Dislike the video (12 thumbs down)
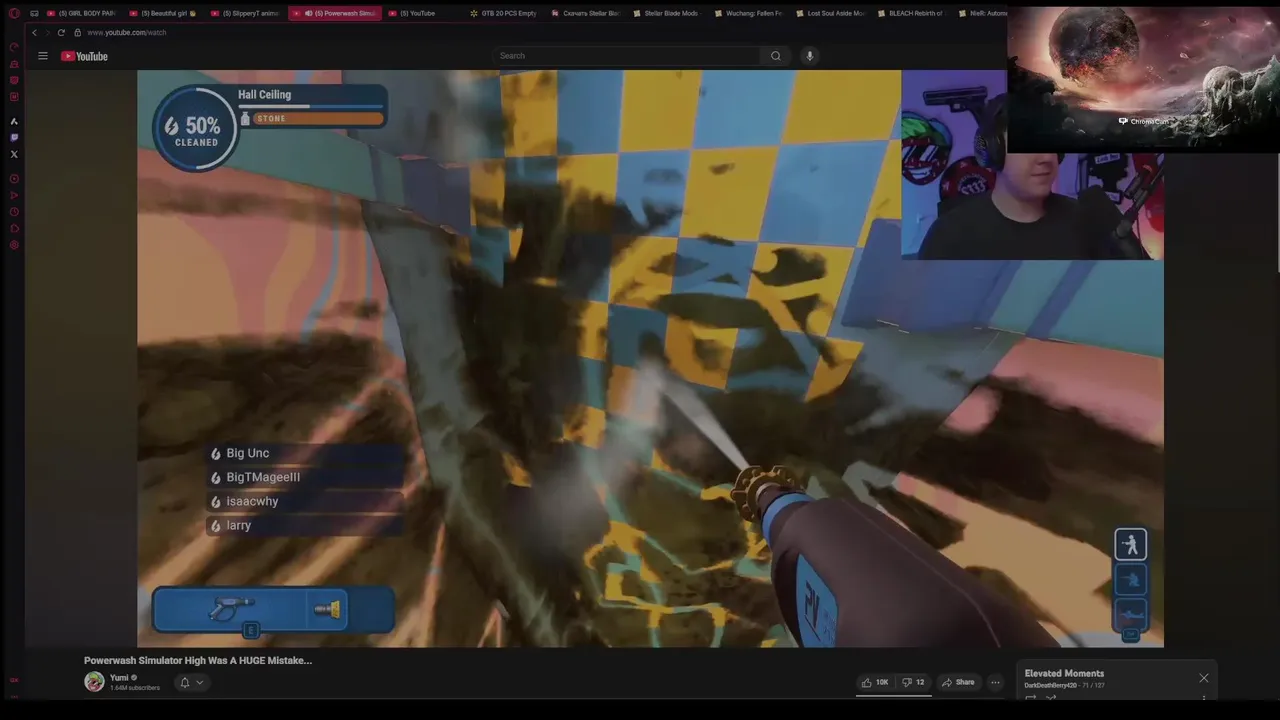1280x720 pixels. pyautogui.click(x=913, y=682)
